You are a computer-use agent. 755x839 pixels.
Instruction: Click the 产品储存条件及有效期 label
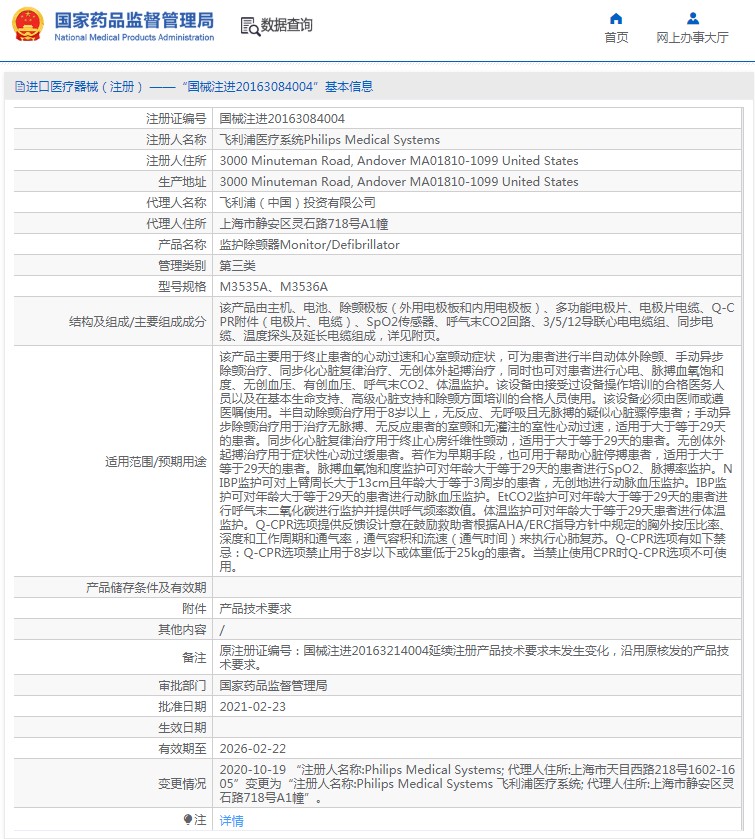pyautogui.click(x=146, y=588)
